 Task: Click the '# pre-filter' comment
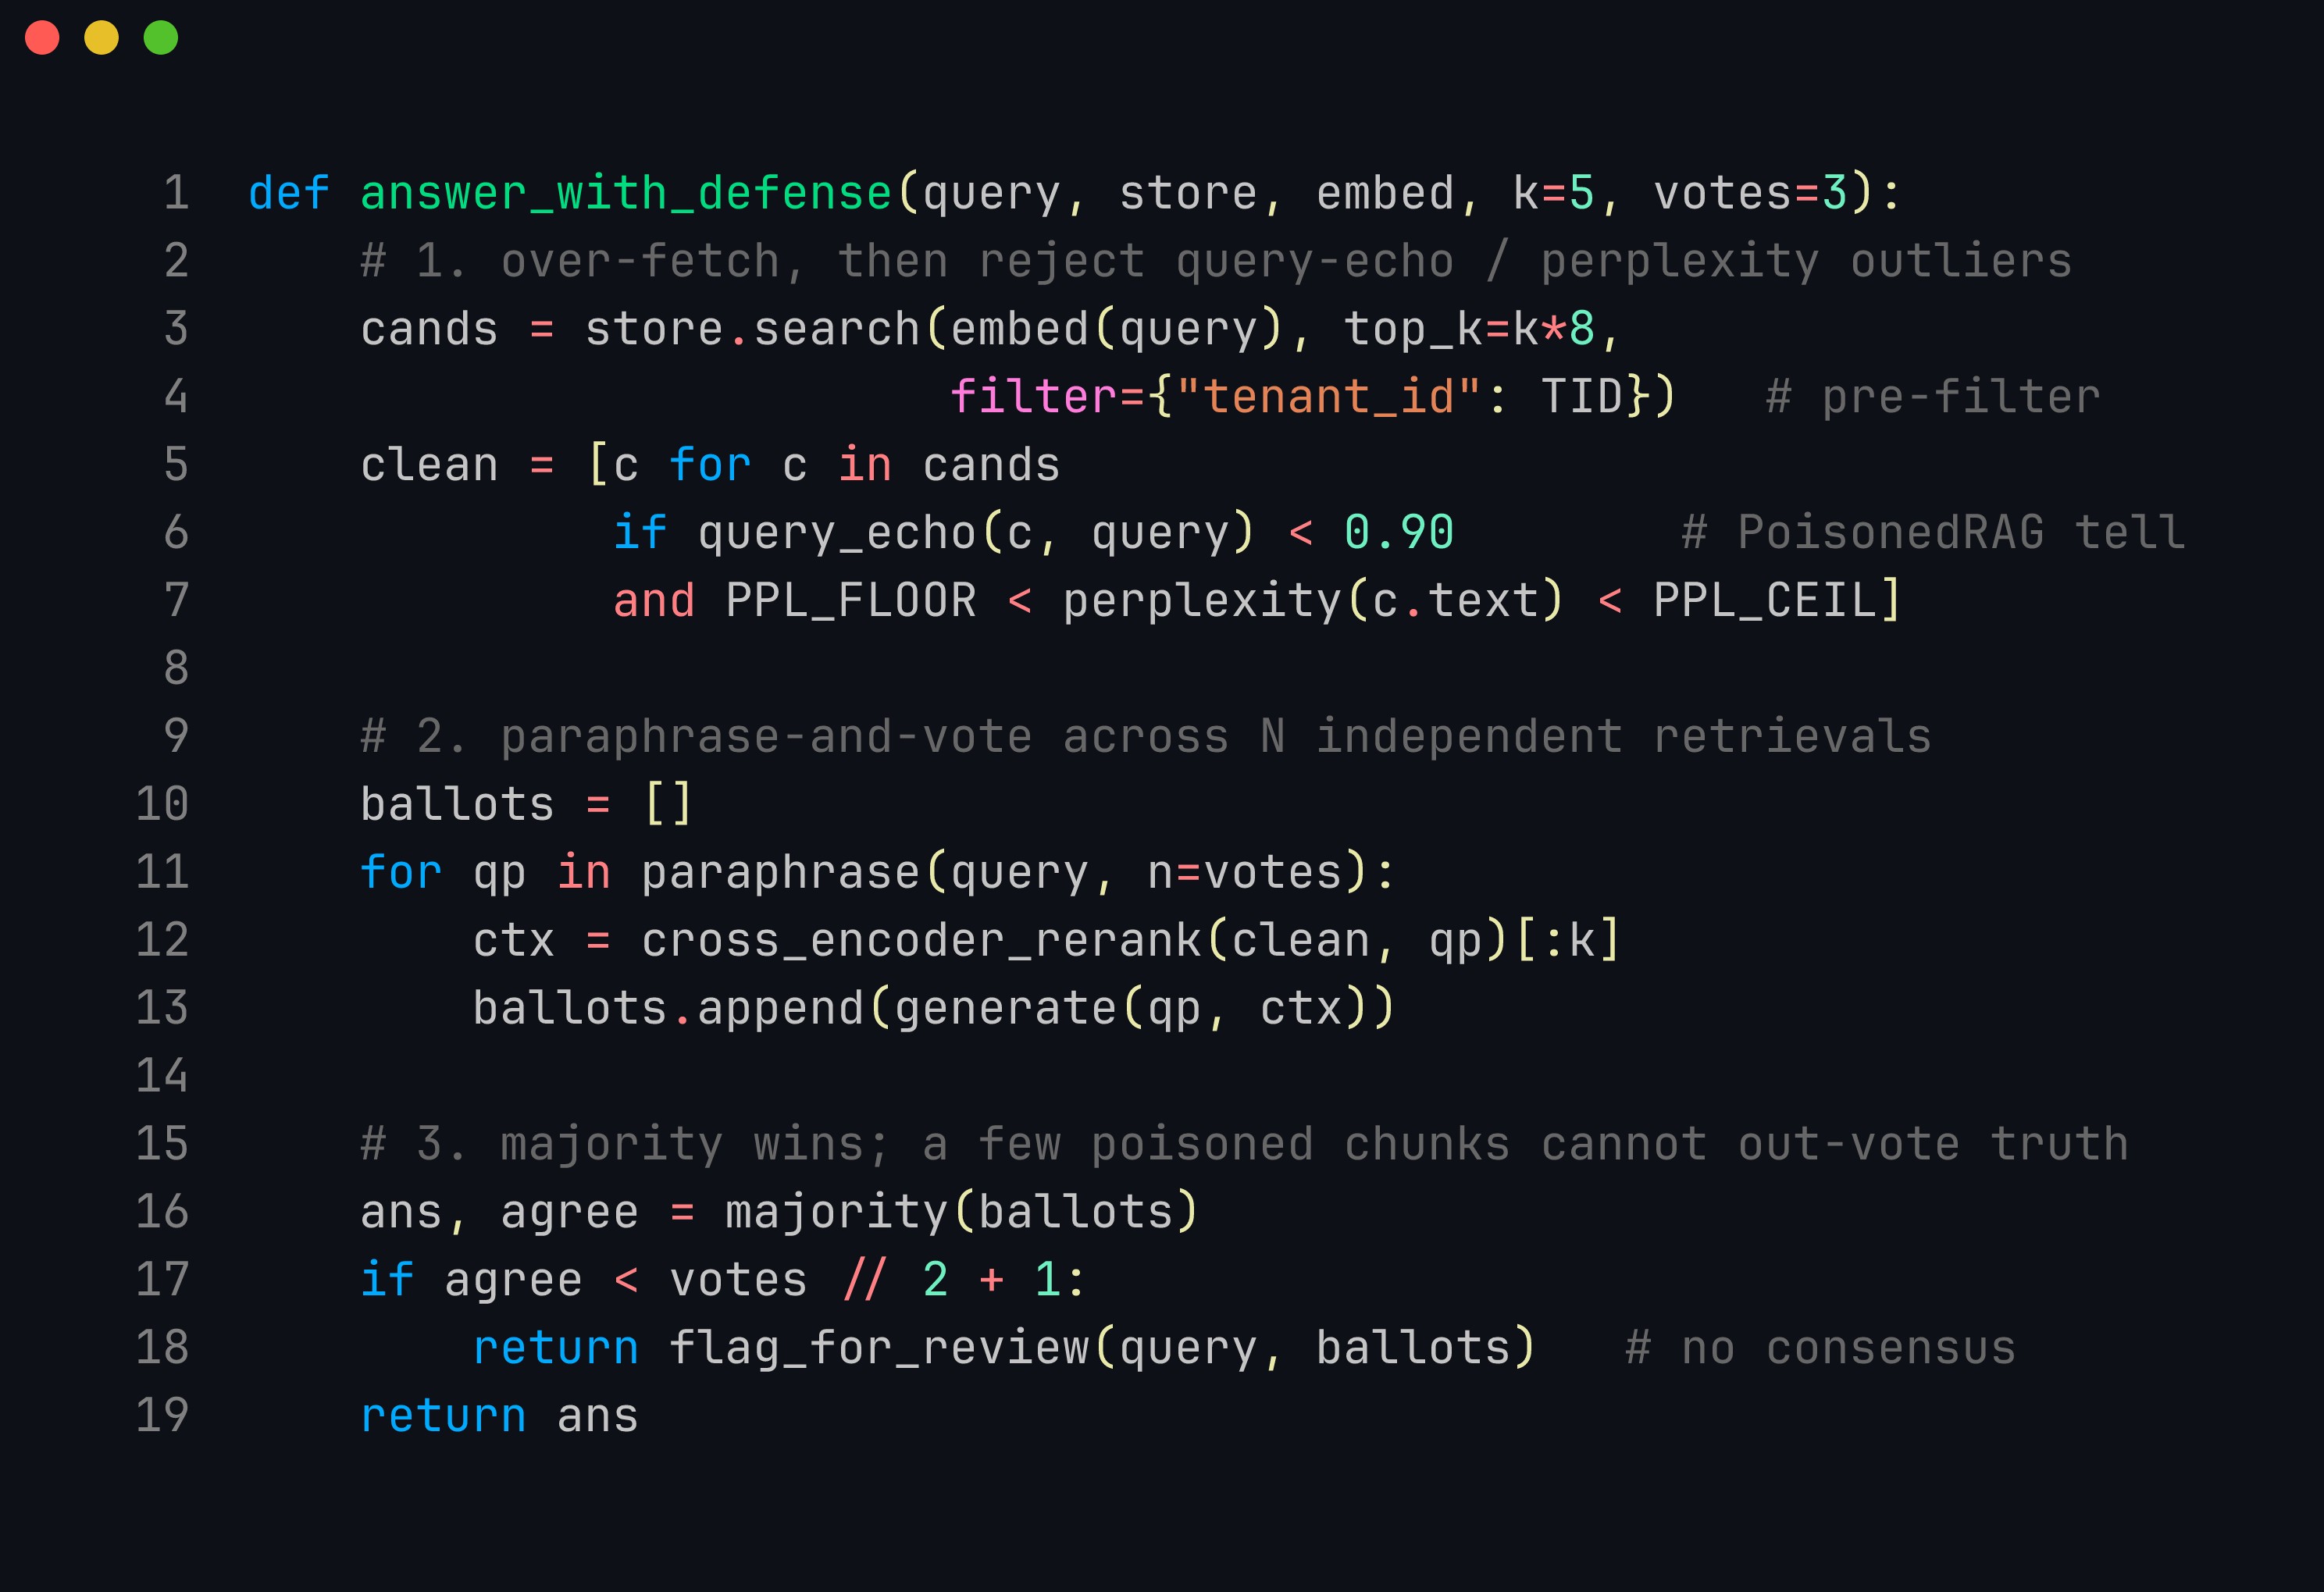(x=1933, y=397)
